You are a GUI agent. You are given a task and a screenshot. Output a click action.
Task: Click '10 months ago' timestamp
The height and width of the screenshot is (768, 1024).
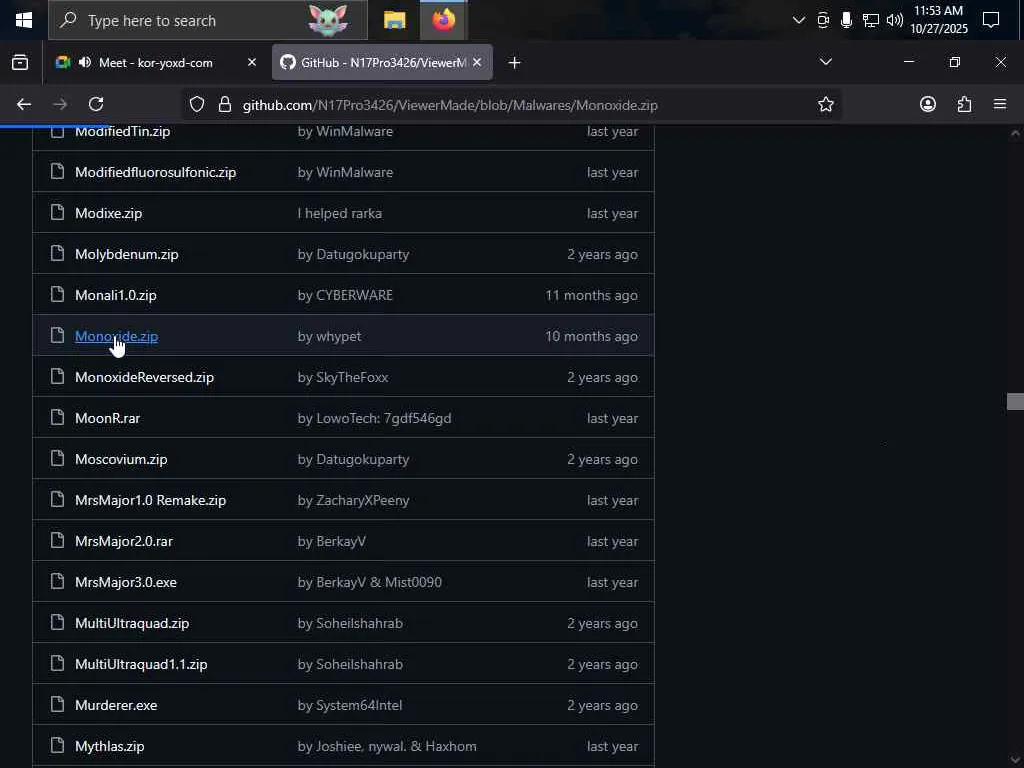591,336
